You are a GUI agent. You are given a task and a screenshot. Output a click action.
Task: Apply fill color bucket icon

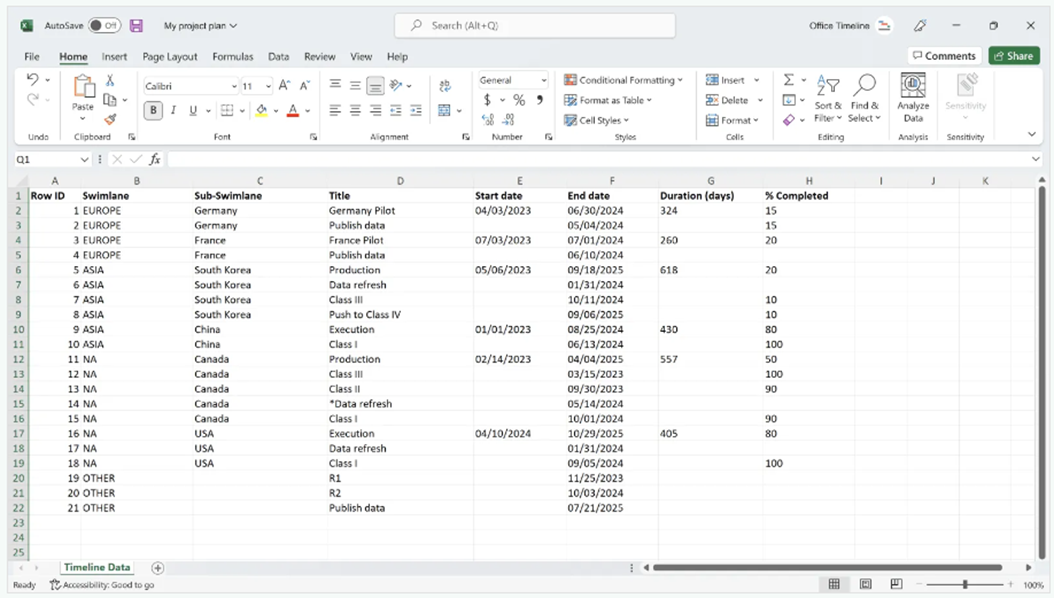point(261,110)
